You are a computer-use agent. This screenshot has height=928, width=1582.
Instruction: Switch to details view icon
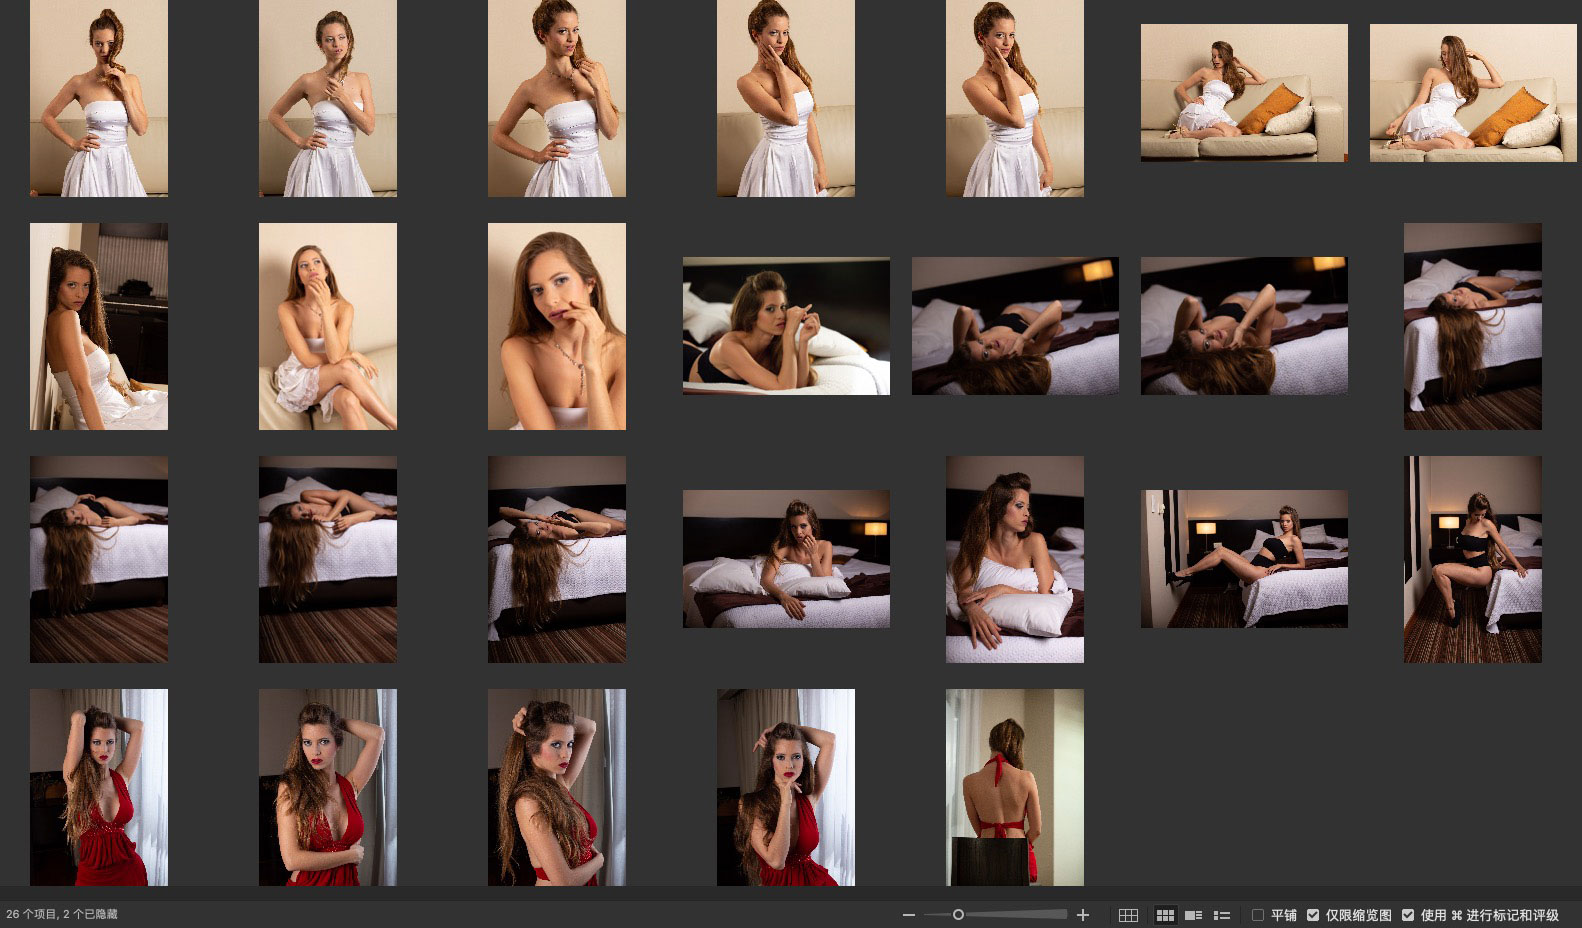click(1193, 915)
